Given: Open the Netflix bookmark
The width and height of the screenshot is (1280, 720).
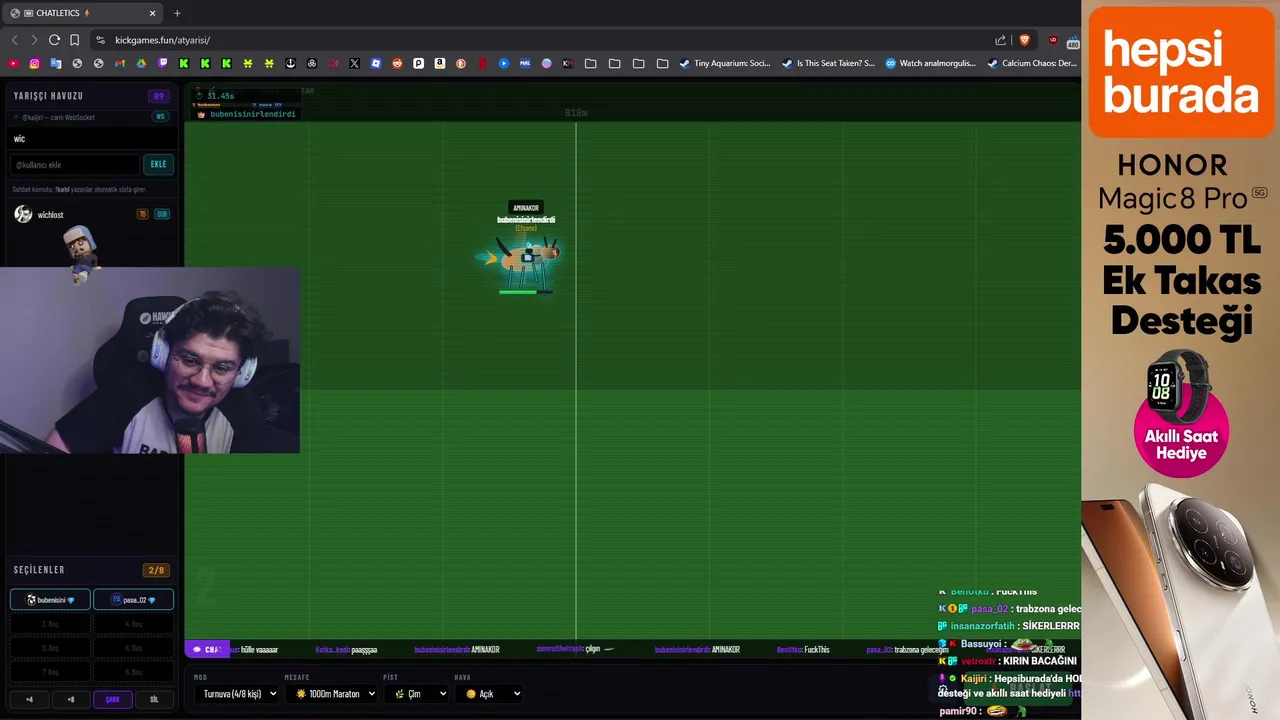Looking at the screenshot, I should coord(483,63).
